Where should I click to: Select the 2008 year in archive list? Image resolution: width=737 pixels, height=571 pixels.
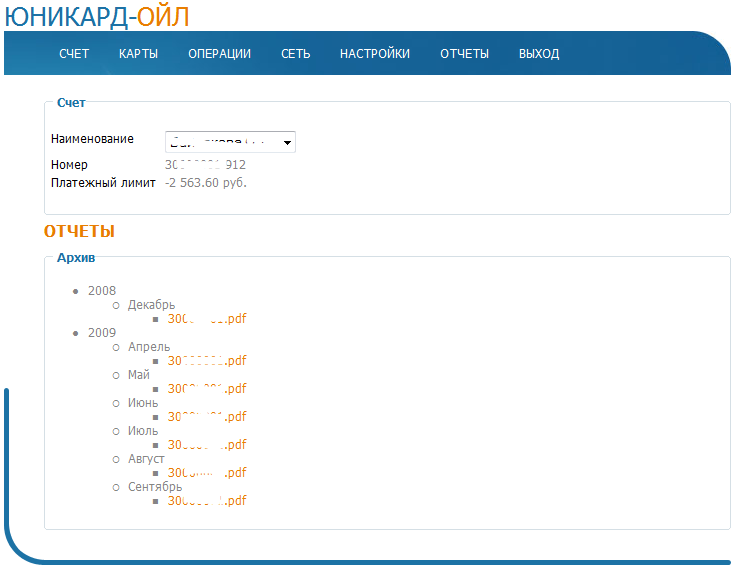(102, 291)
